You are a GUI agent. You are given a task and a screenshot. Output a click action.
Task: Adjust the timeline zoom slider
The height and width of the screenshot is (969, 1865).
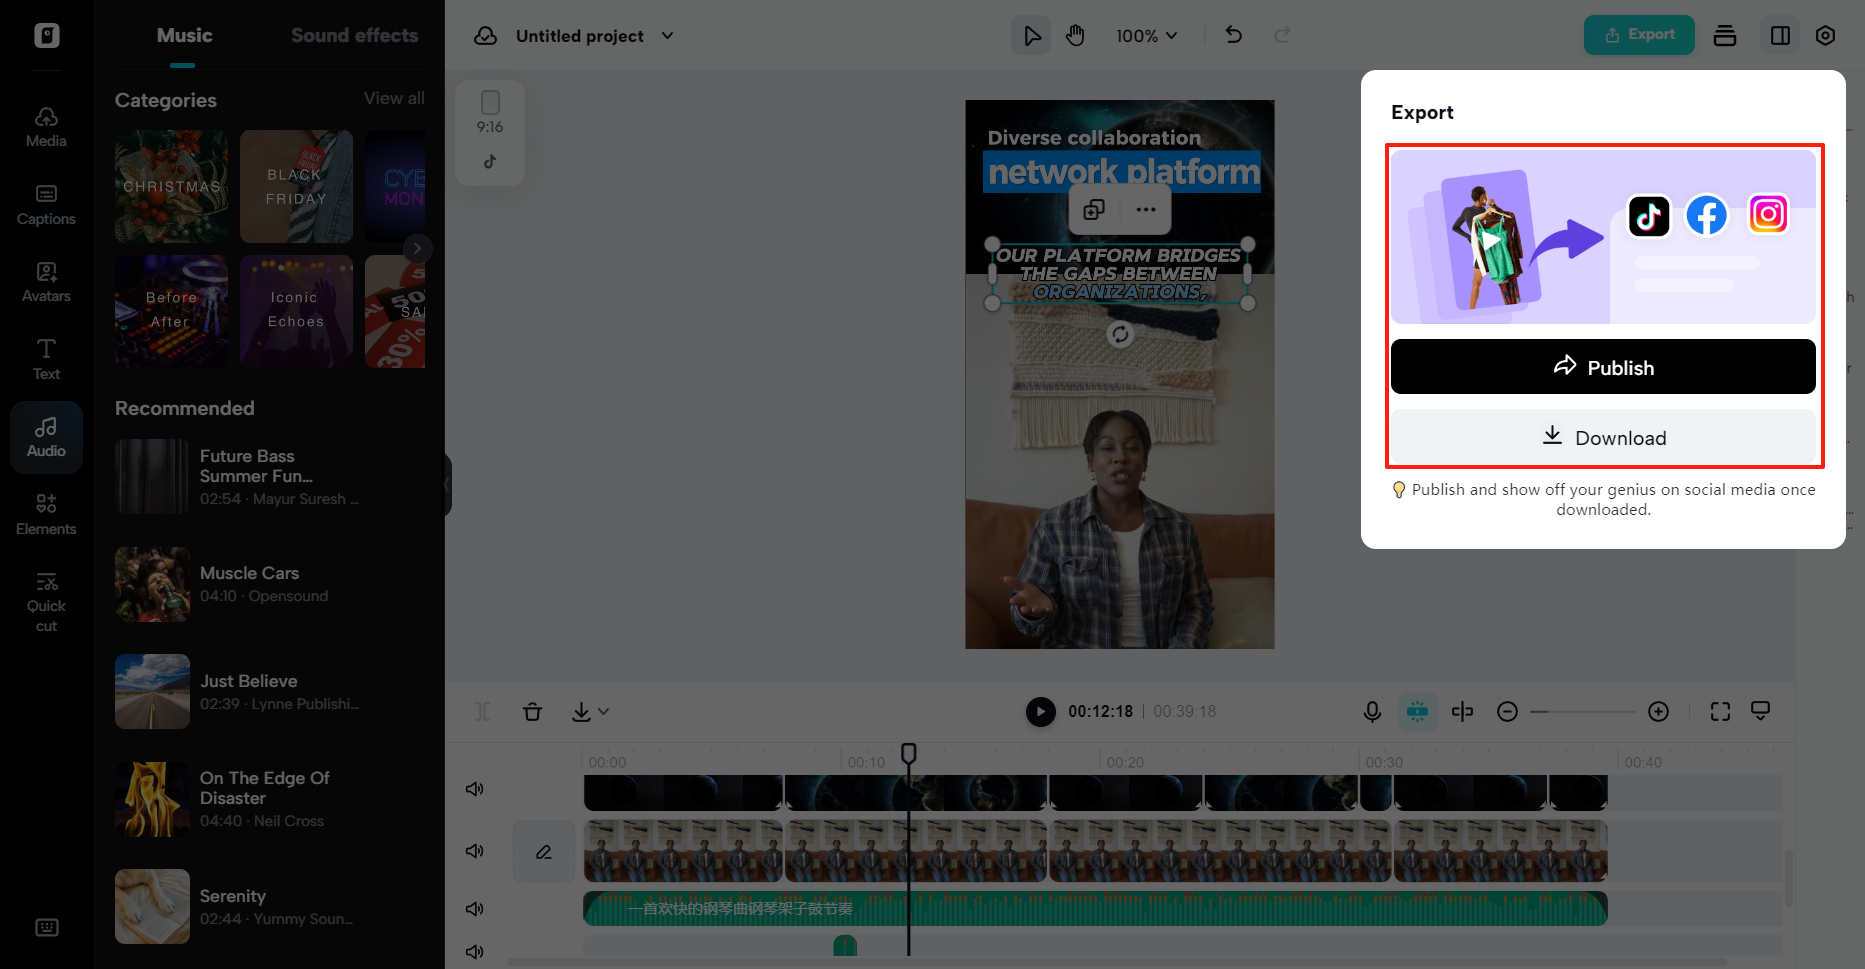coord(1583,711)
